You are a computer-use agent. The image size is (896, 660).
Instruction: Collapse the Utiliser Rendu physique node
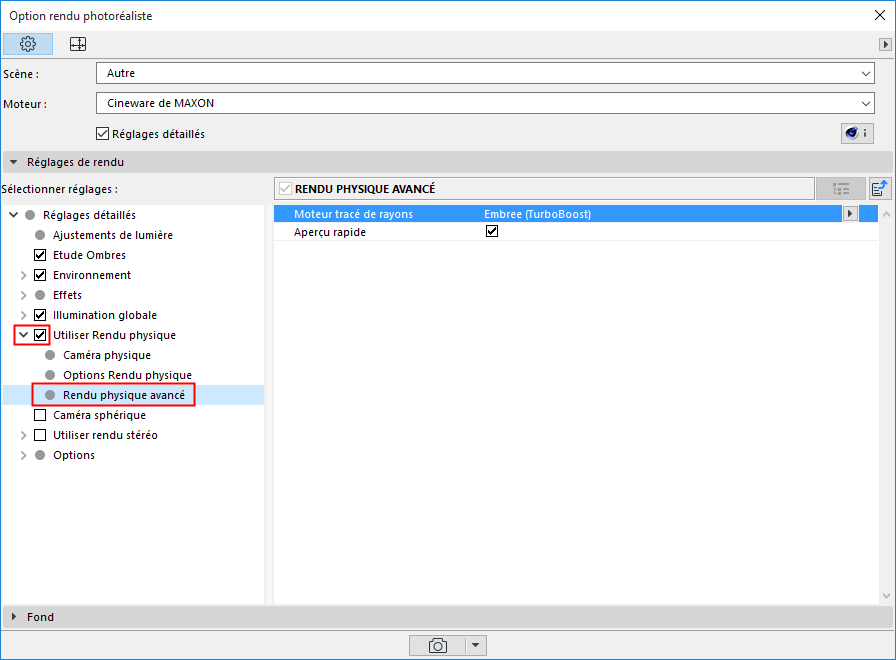[x=23, y=335]
